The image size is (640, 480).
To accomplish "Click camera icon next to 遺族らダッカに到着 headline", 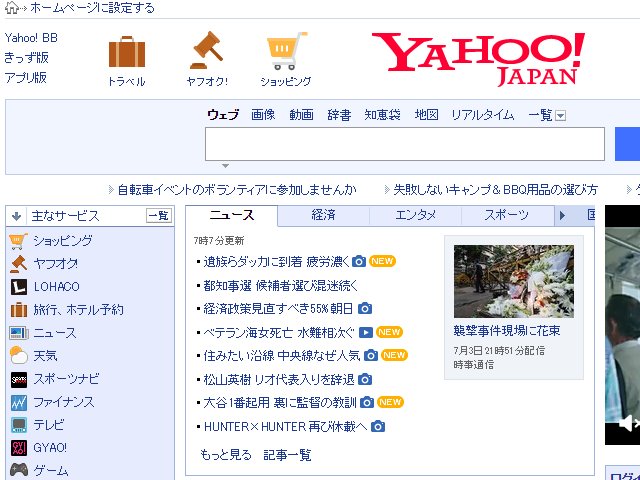I will (359, 261).
